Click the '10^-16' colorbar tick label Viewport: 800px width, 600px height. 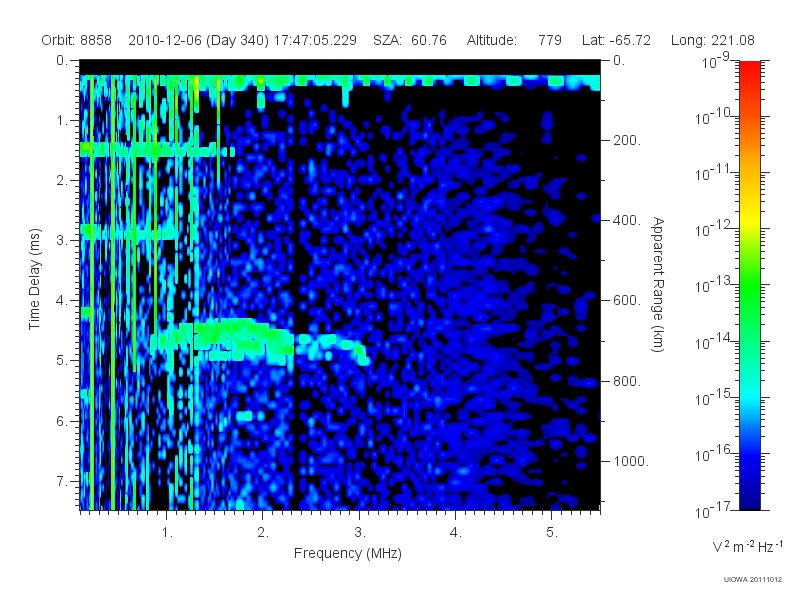[x=715, y=453]
